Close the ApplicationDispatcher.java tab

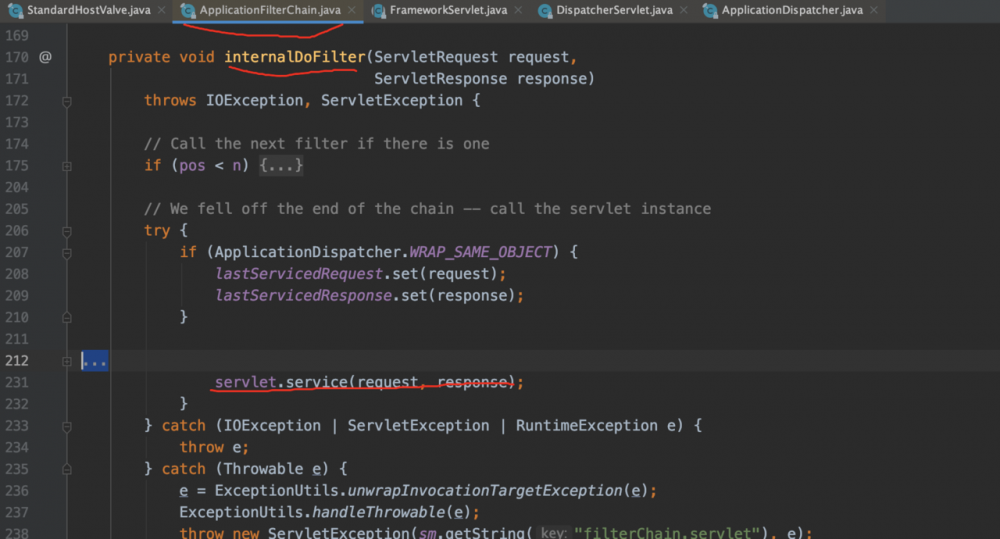[874, 10]
